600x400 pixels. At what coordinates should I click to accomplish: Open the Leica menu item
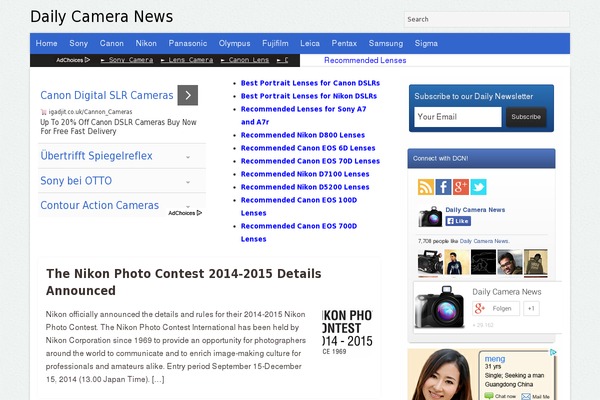[310, 43]
